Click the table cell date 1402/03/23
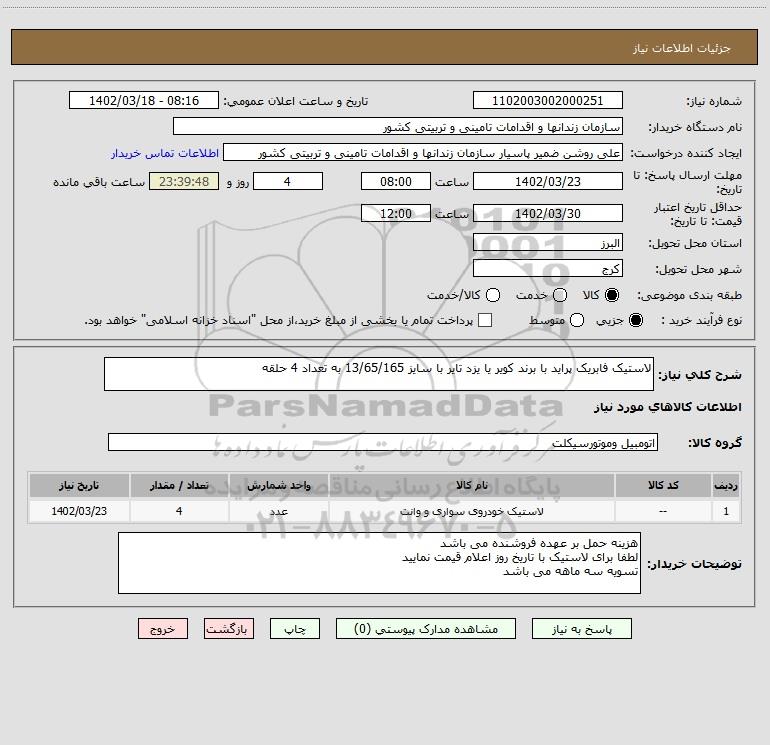This screenshot has height=745, width=770. point(79,511)
